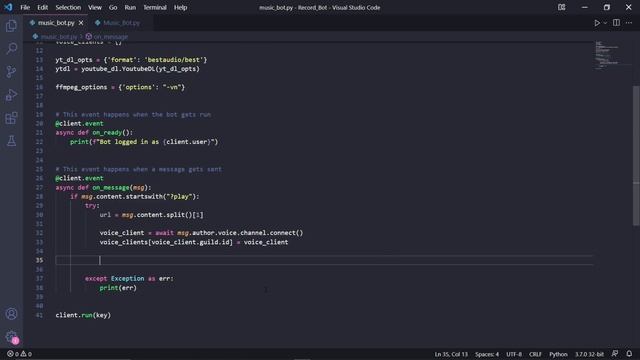The height and width of the screenshot is (360, 640).
Task: Run Python file with play button
Action: coord(597,23)
